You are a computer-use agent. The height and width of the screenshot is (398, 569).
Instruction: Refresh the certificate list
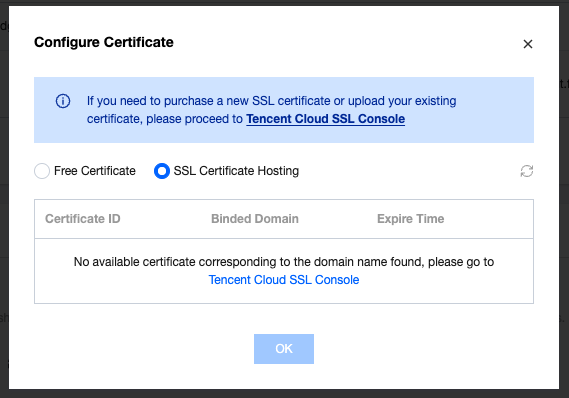click(x=527, y=171)
